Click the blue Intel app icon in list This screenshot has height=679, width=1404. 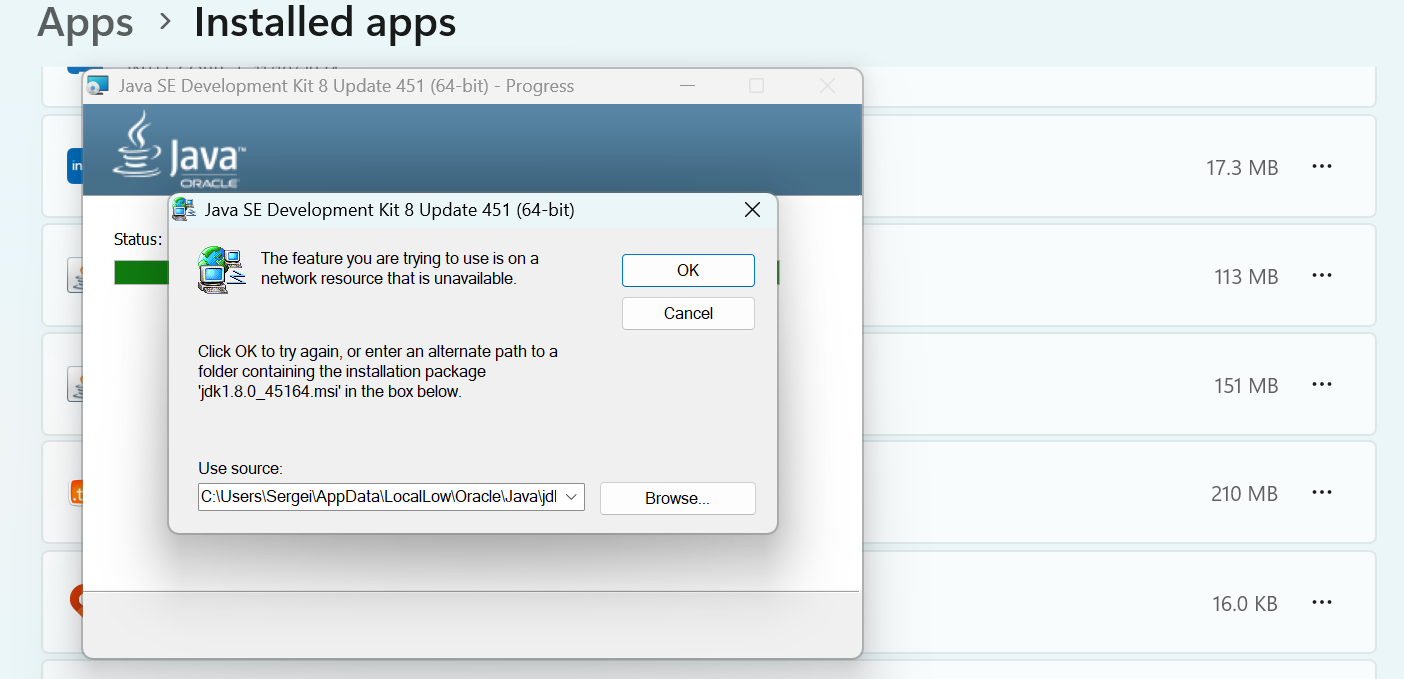coord(74,166)
